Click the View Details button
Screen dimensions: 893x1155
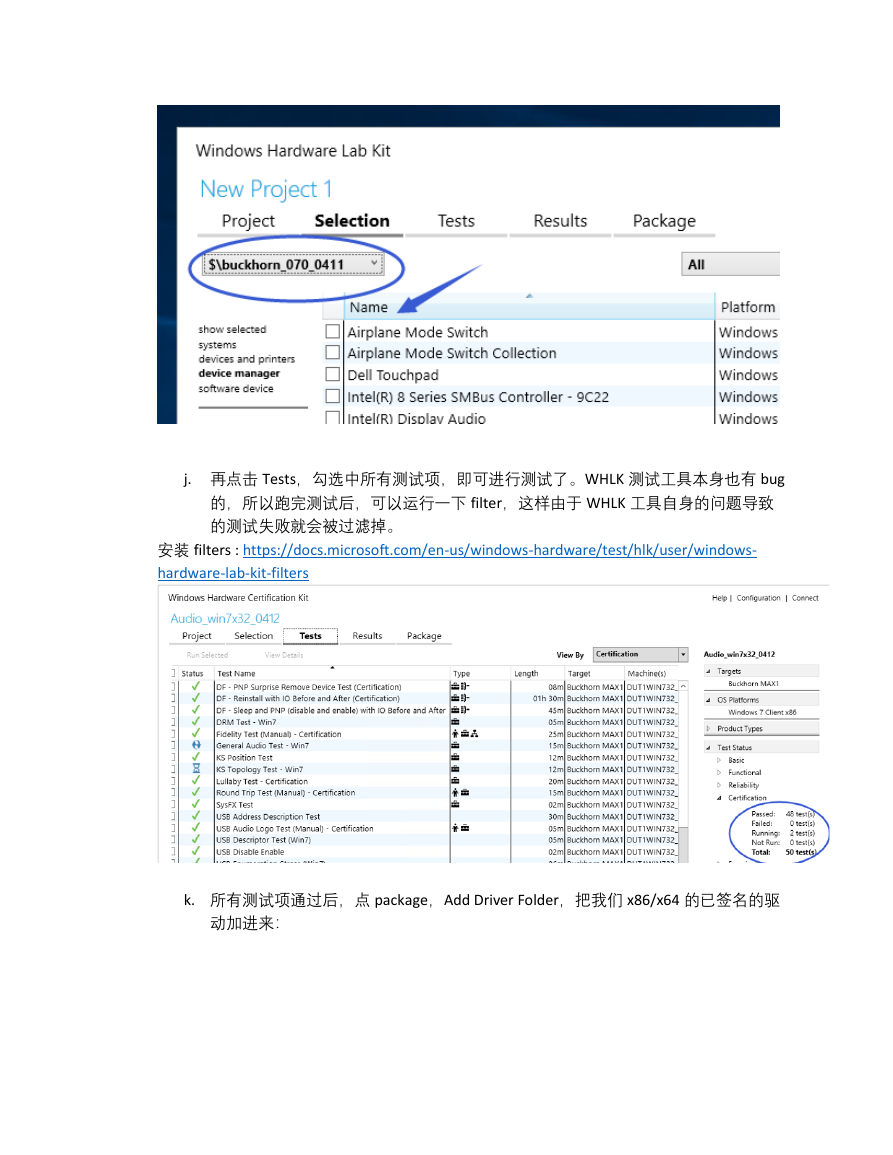click(284, 655)
